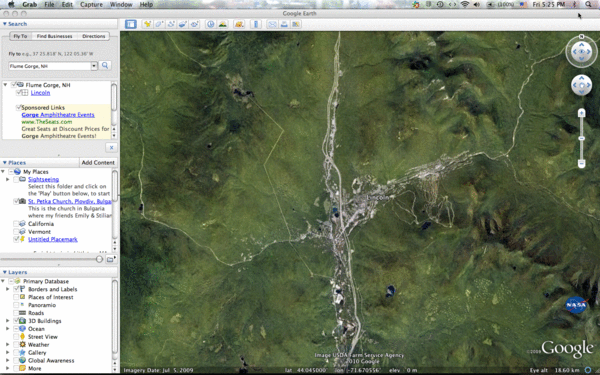600x375 pixels.
Task: Click the move joystick hand control
Action: click(x=582, y=85)
